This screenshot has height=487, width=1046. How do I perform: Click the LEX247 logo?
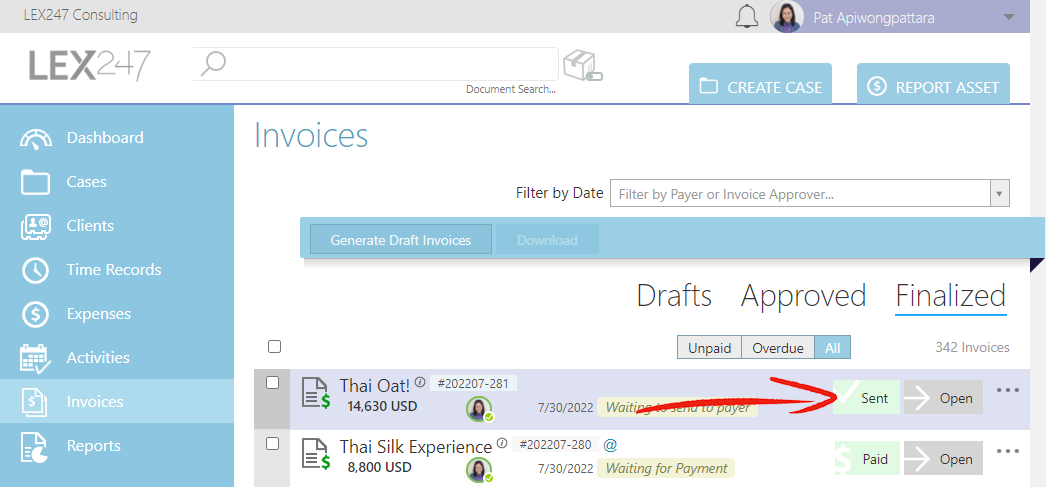(89, 66)
